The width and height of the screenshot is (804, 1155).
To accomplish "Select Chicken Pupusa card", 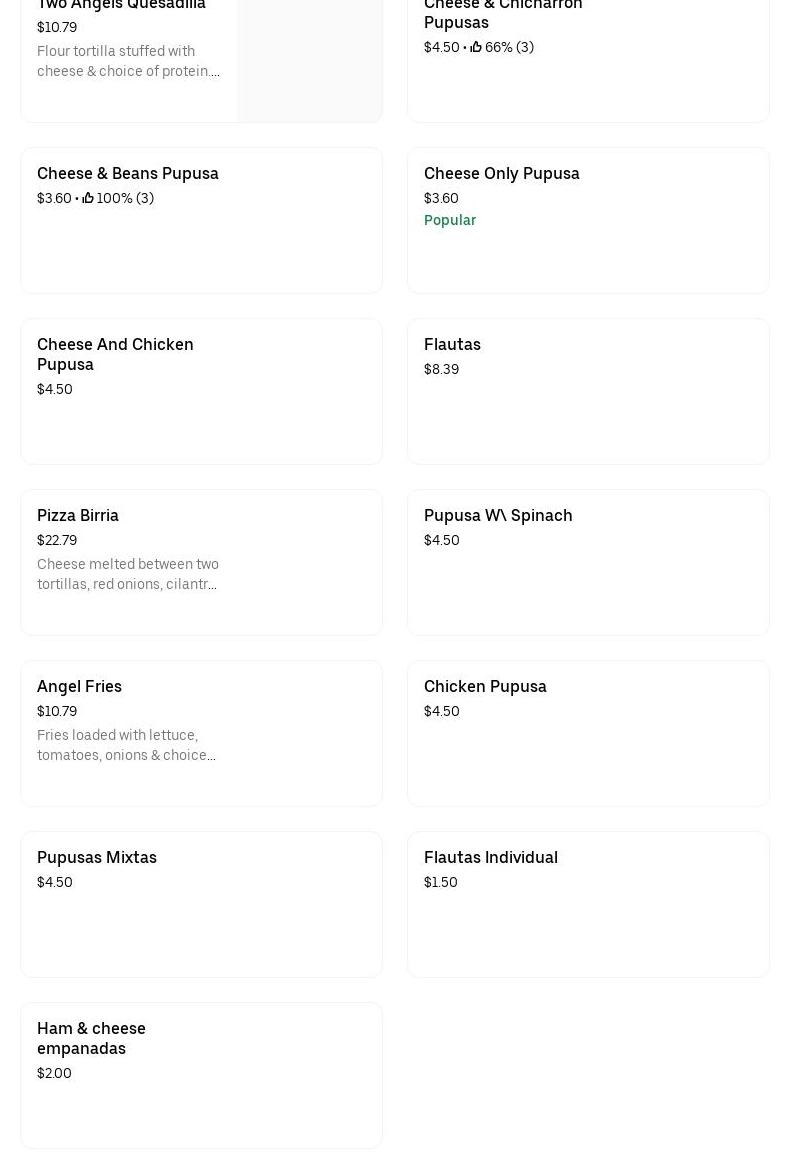I will pyautogui.click(x=587, y=733).
